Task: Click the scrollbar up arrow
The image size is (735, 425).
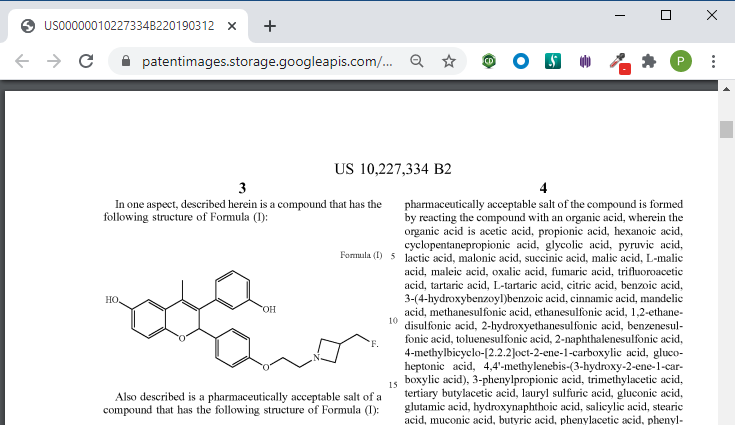Action: [x=726, y=89]
